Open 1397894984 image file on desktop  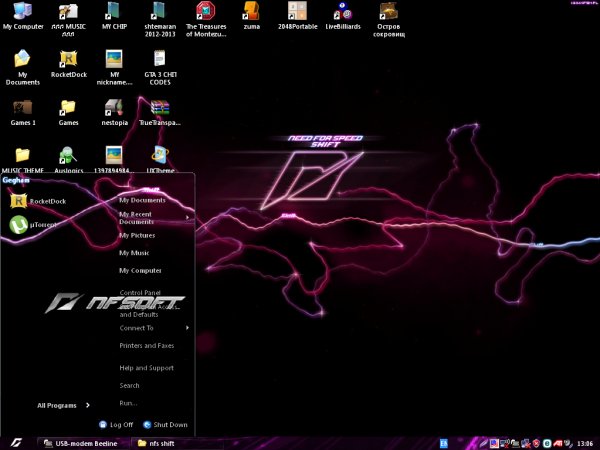coord(114,159)
